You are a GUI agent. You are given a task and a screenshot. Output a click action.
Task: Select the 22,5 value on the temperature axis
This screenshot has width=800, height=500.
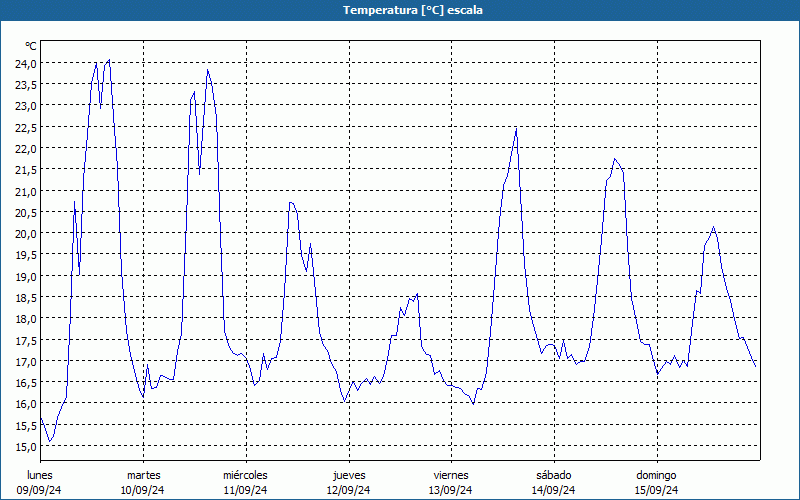pos(26,127)
